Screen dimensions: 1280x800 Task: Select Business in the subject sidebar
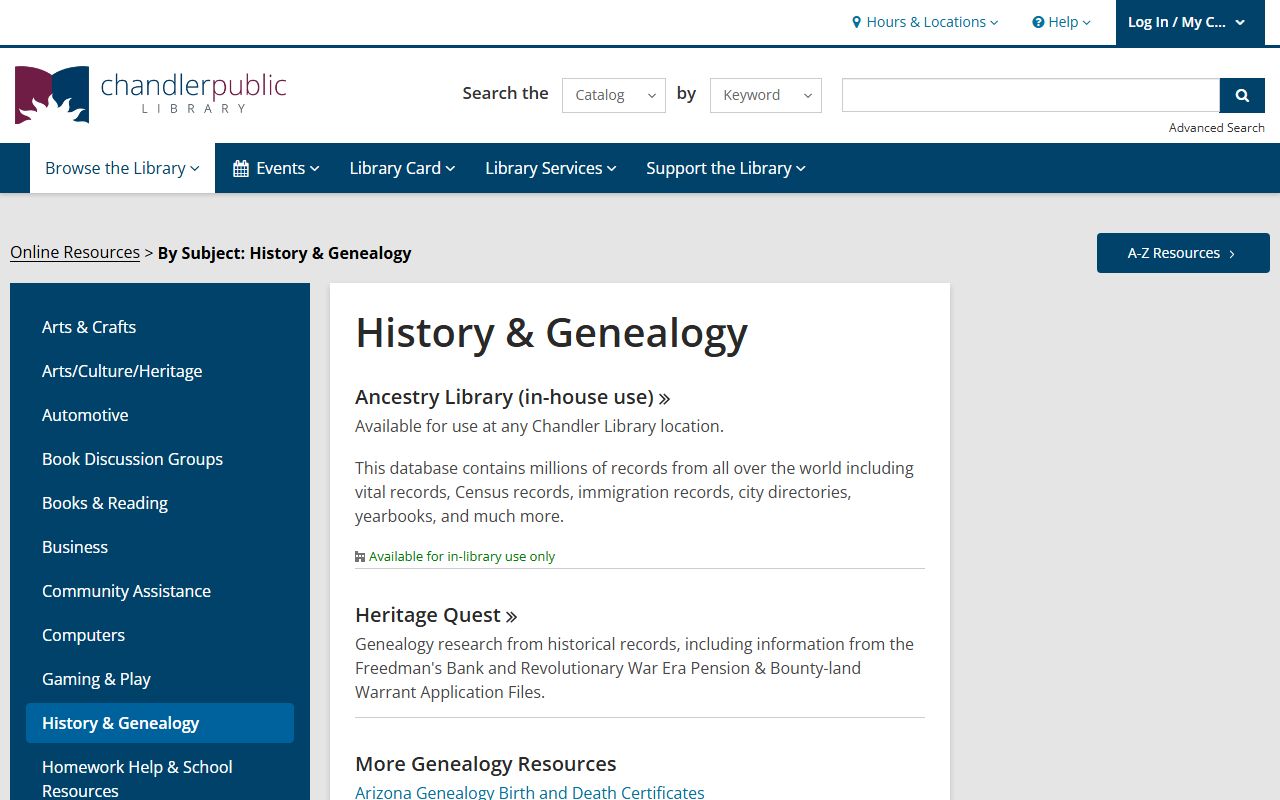(x=160, y=547)
